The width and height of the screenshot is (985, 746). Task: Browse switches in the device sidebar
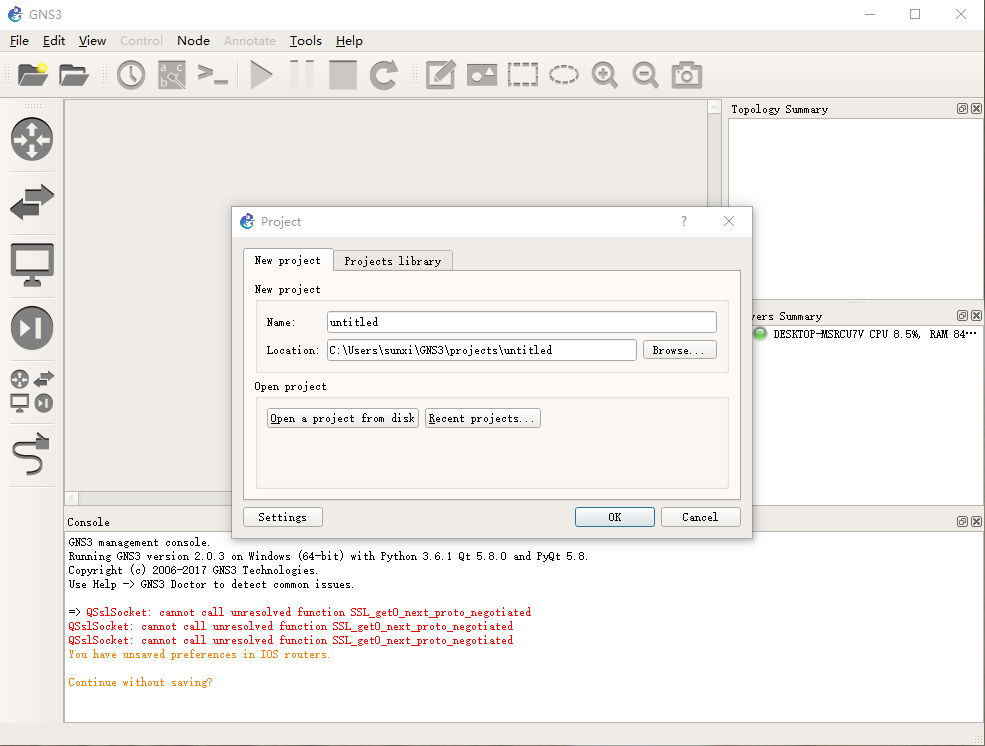click(32, 202)
